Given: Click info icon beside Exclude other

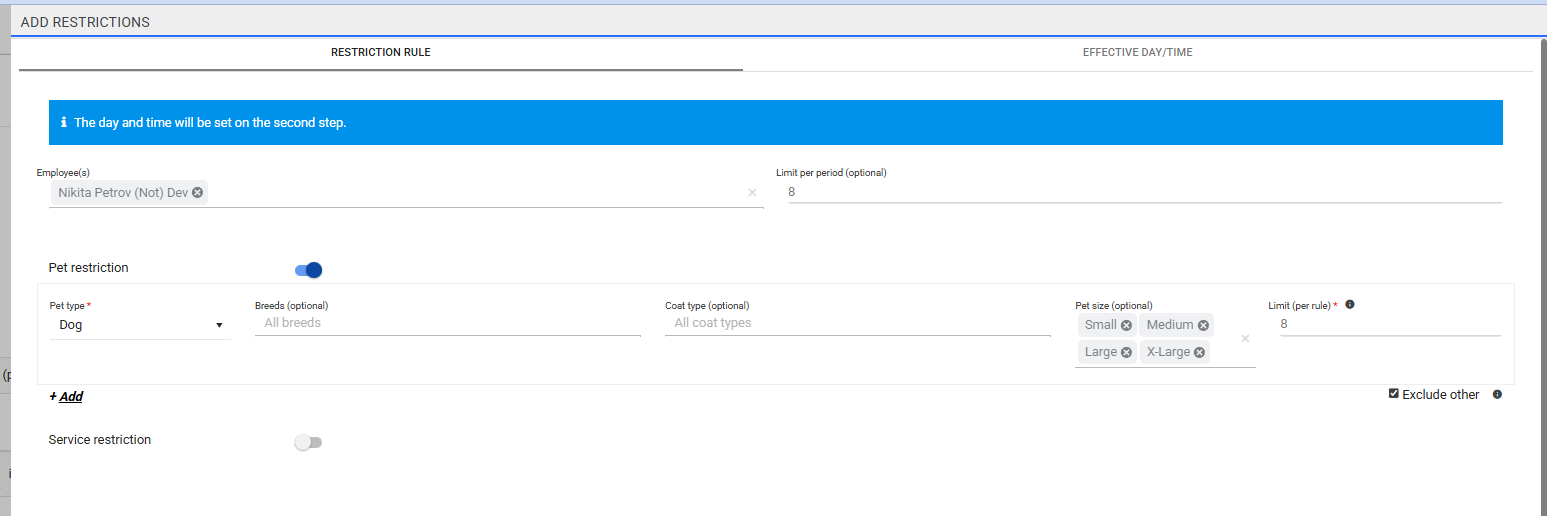Looking at the screenshot, I should [x=1497, y=395].
